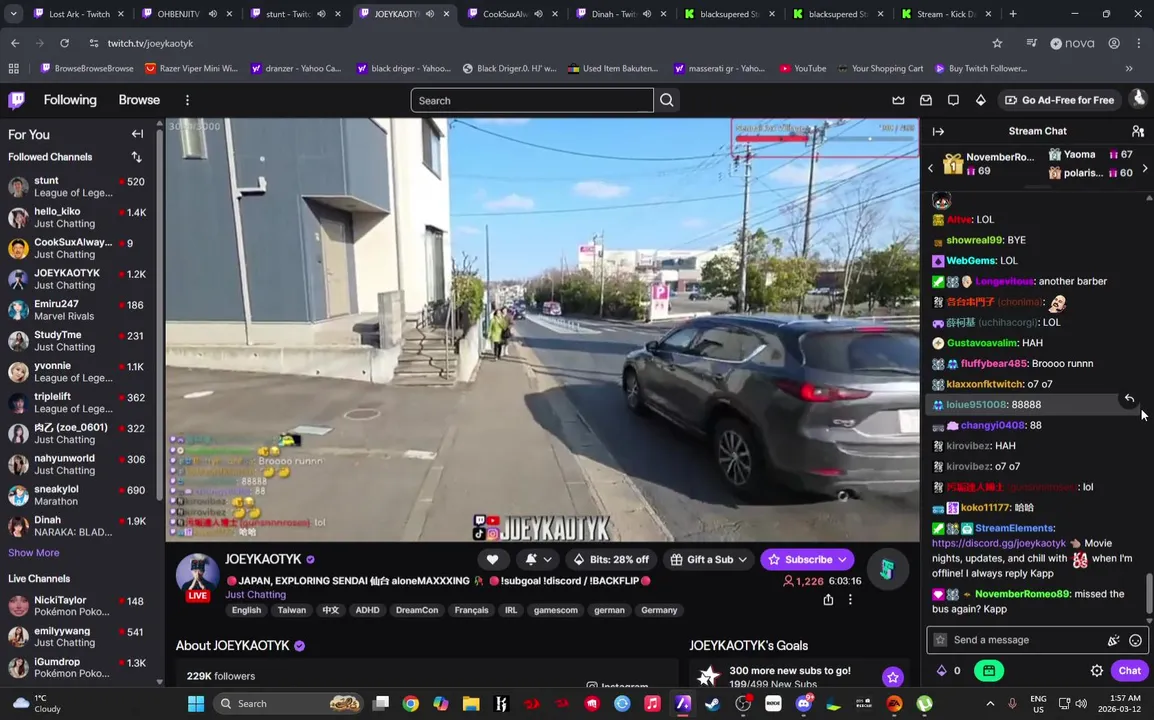Mute the OHBENJITV tab audio

pos(213,14)
